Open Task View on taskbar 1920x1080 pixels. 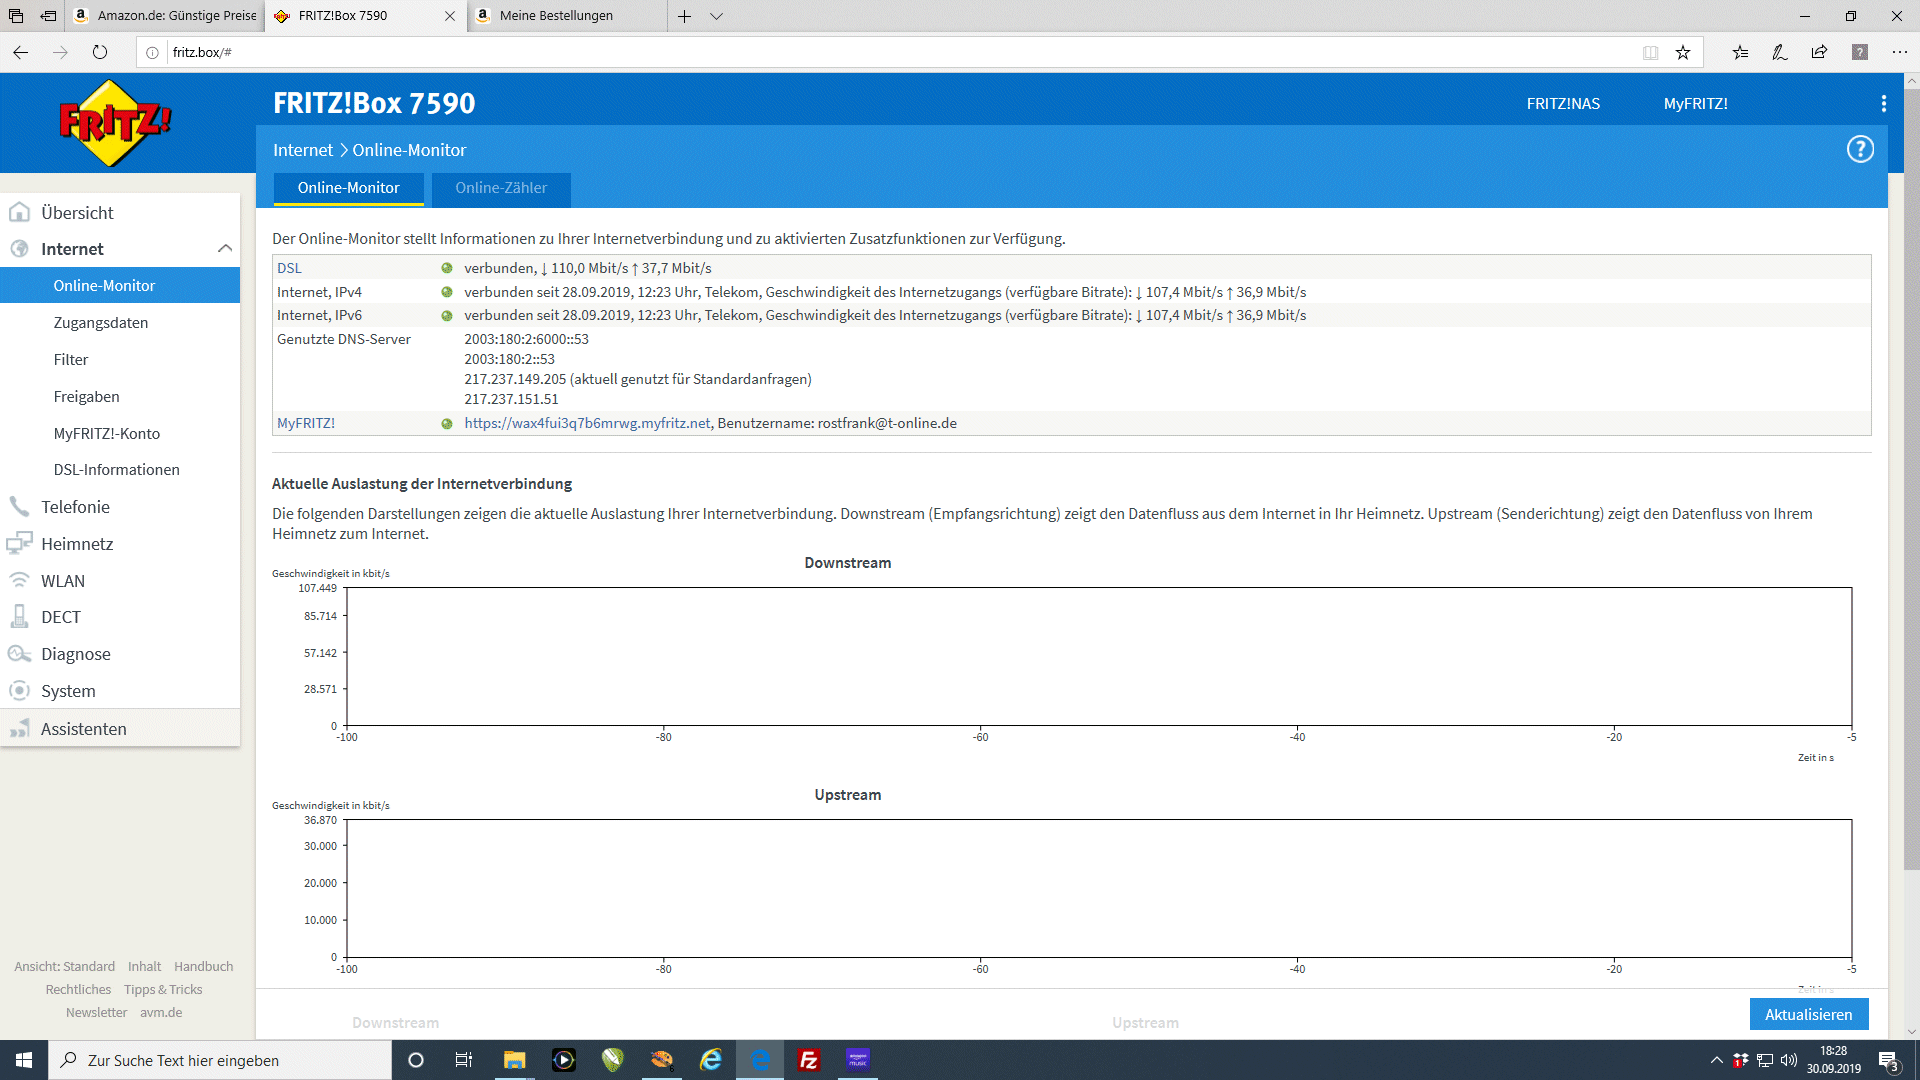(464, 1060)
